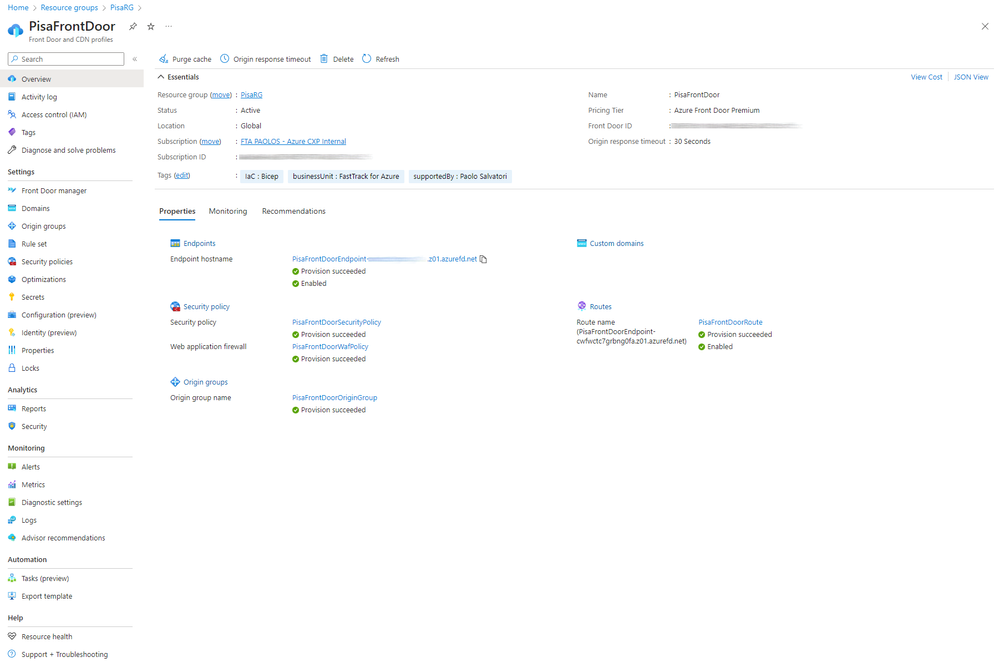Mark PisaFrontDoor as favorite star
The image size is (999, 666).
click(151, 27)
